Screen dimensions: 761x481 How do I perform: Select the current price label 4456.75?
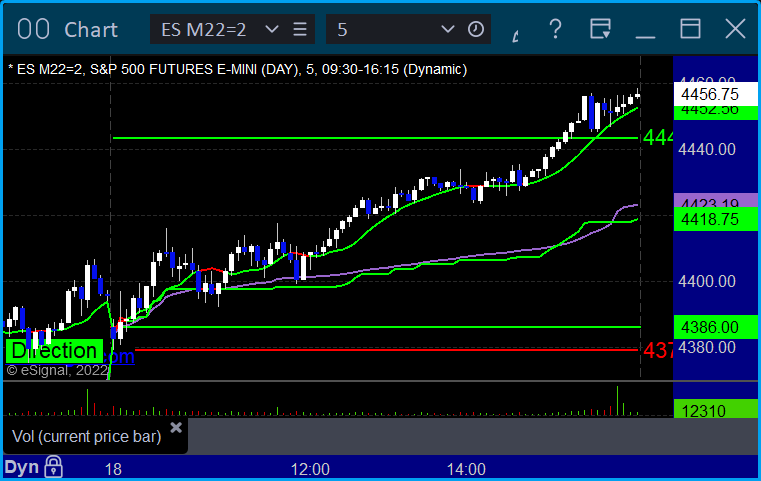point(715,94)
